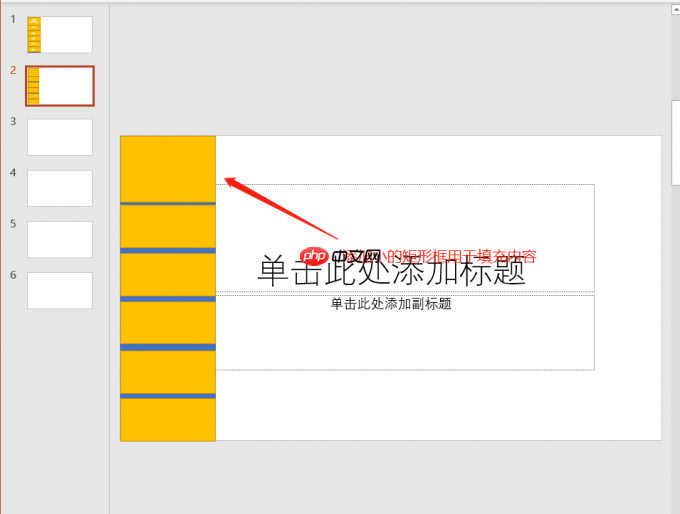Open blank slide 6 thumbnail
Viewport: 680px width, 514px height.
coord(60,291)
